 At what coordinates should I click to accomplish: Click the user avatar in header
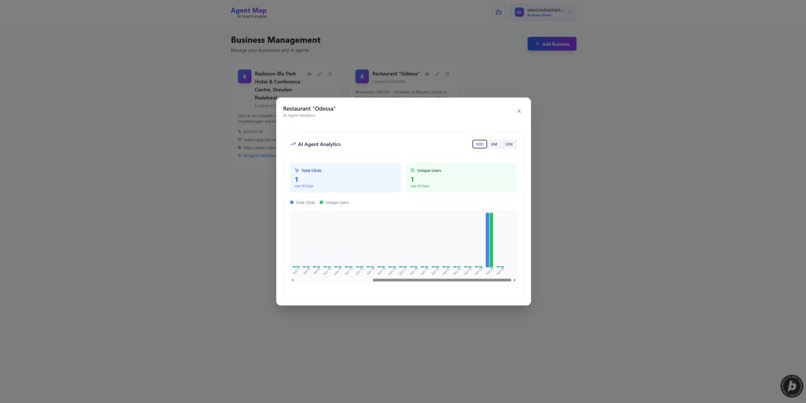point(519,12)
